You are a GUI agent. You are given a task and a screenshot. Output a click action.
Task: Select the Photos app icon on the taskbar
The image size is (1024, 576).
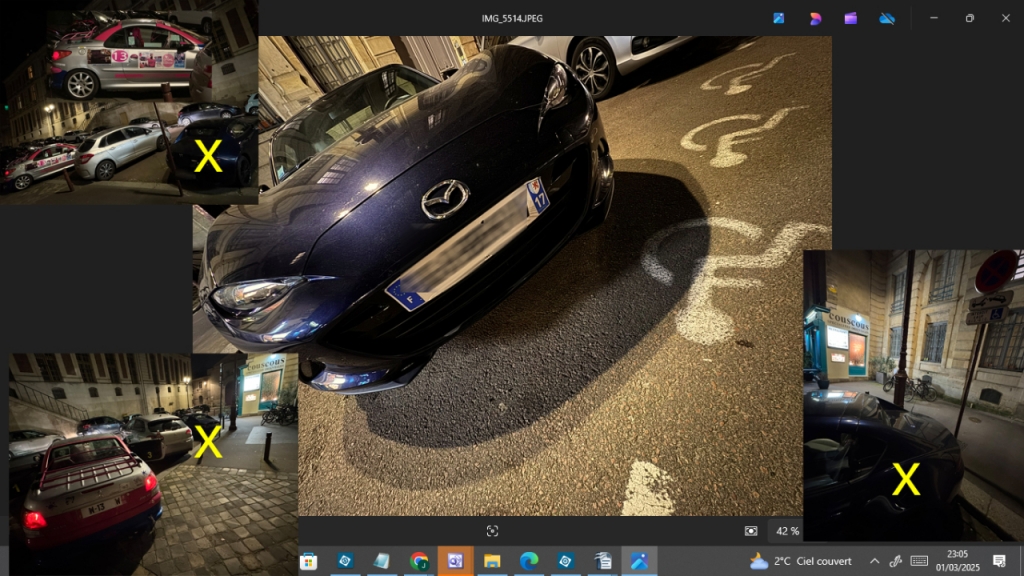tap(639, 561)
